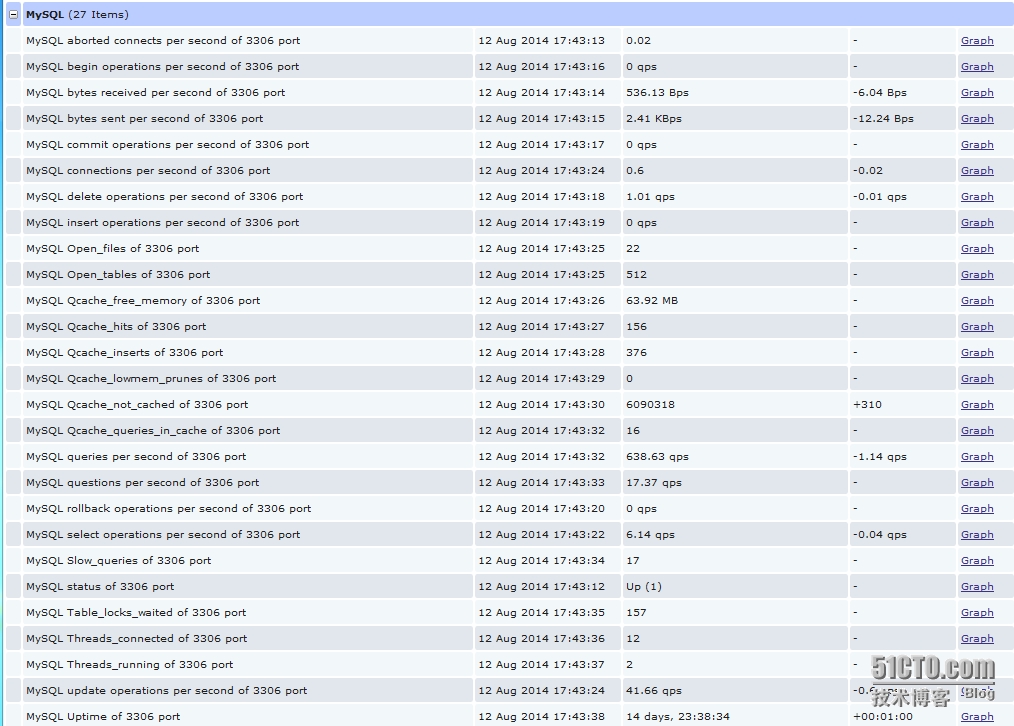Image resolution: width=1014 pixels, height=726 pixels.
Task: Open Graph for MySQL insert operations per second
Action: 976,222
